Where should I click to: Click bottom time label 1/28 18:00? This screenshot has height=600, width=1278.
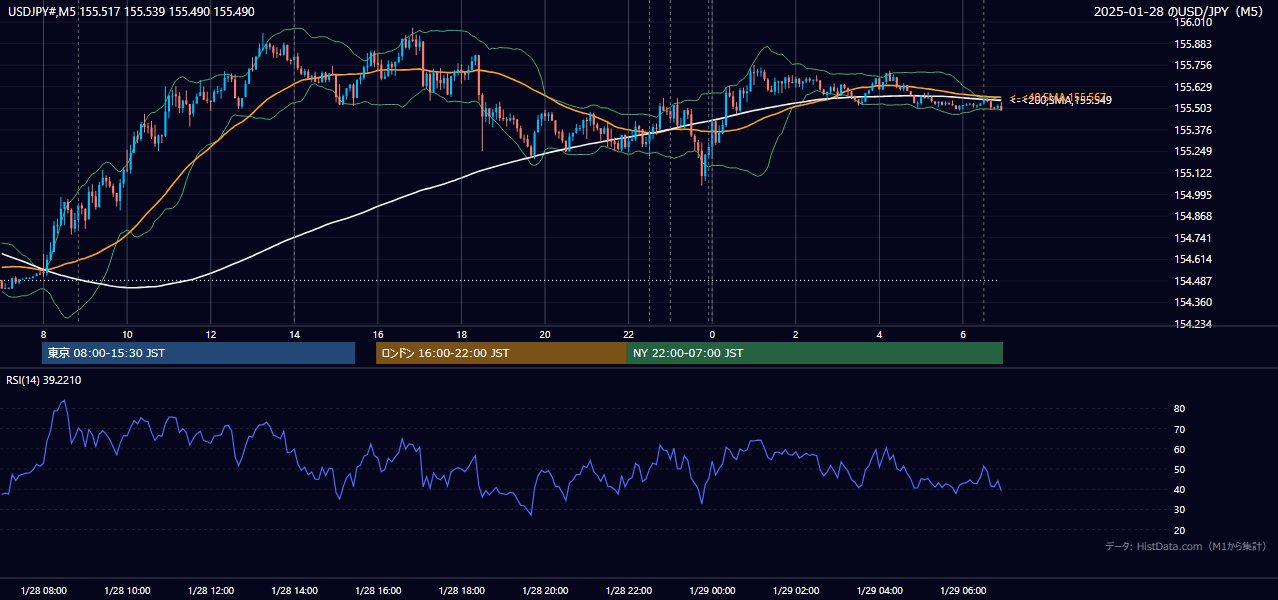click(x=461, y=591)
